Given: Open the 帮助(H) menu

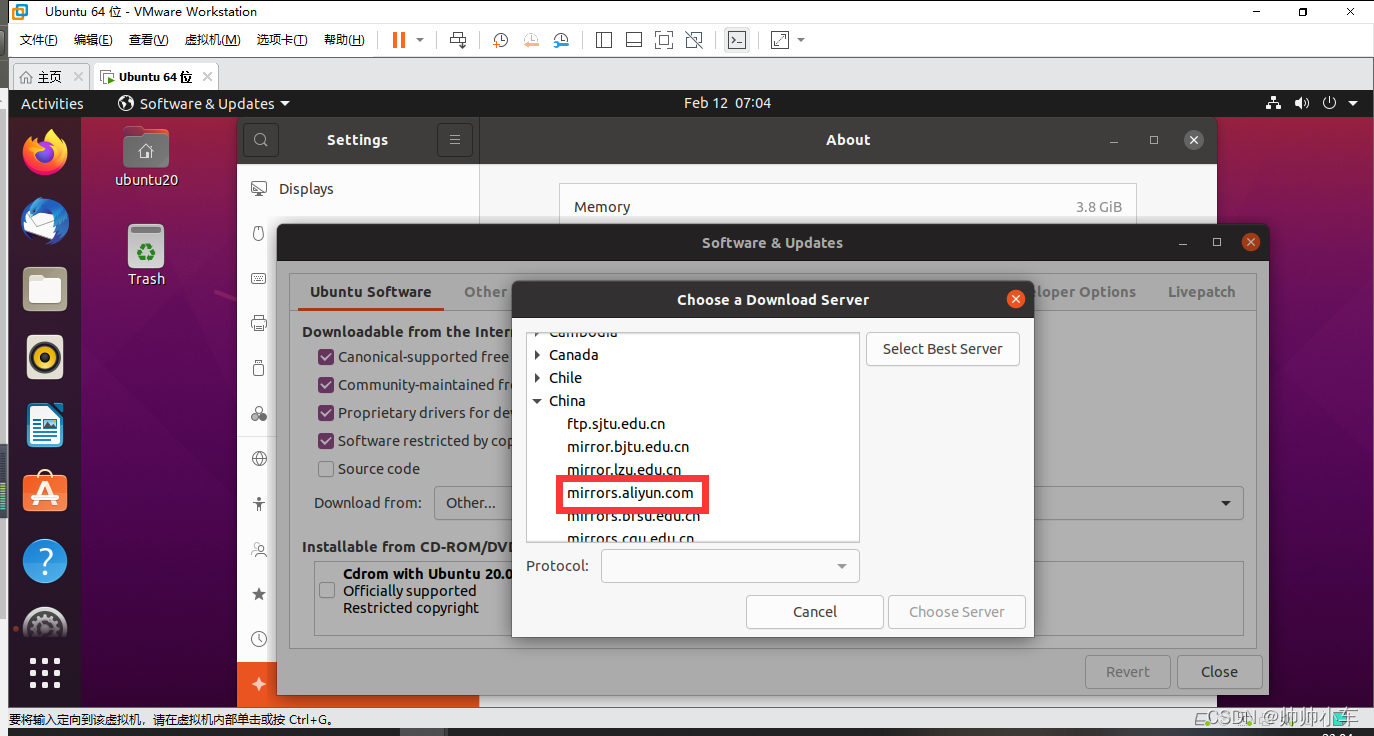Looking at the screenshot, I should pos(344,40).
